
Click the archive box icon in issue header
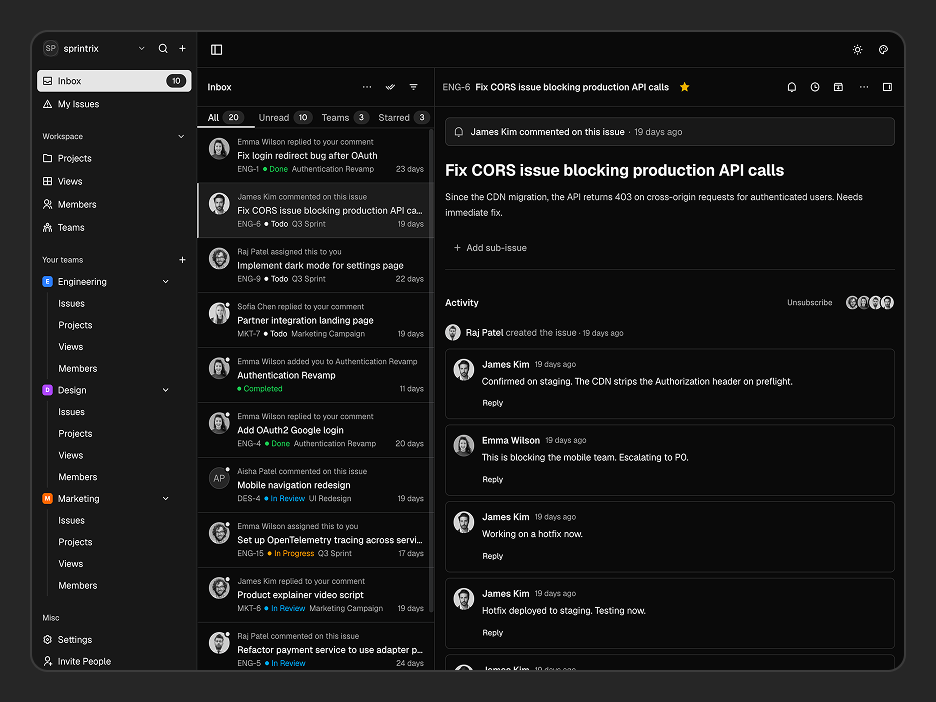point(838,87)
